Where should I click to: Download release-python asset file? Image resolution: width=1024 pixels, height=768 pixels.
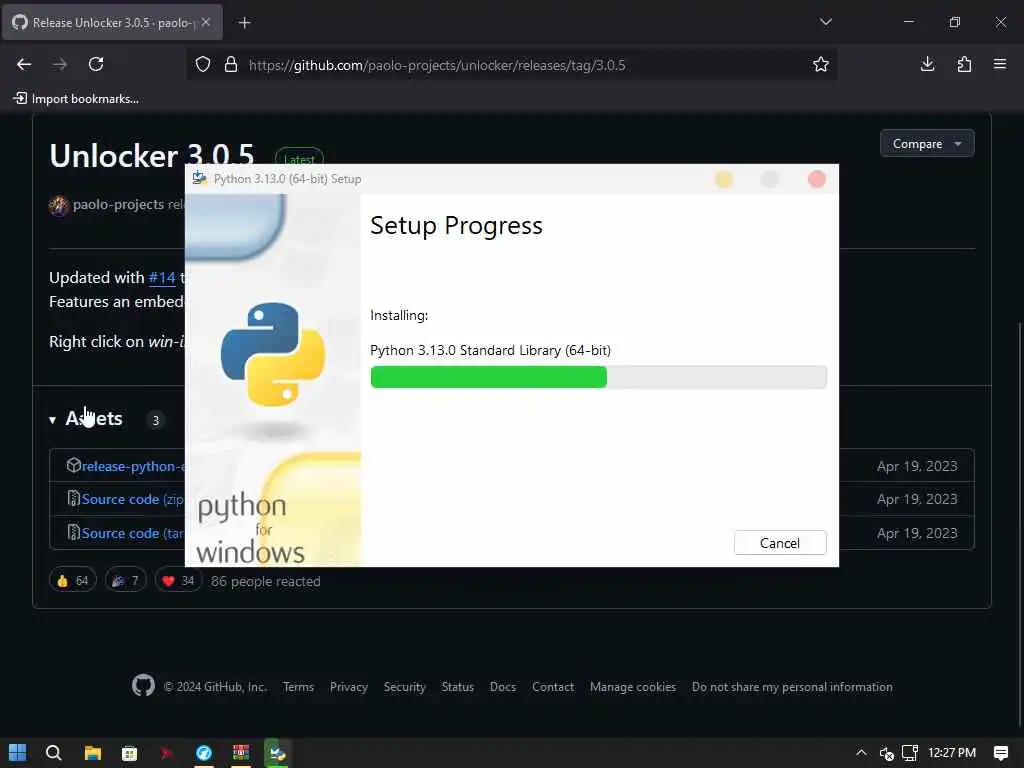[133, 466]
